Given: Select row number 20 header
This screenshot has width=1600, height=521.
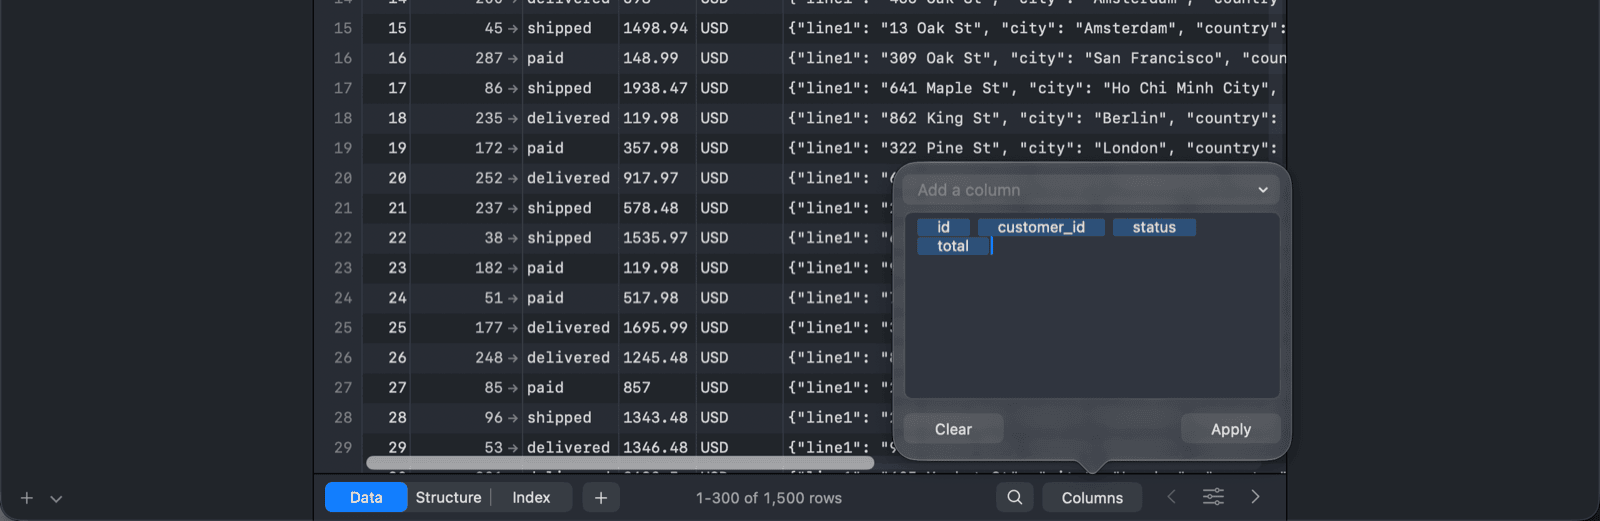Looking at the screenshot, I should pos(343,178).
